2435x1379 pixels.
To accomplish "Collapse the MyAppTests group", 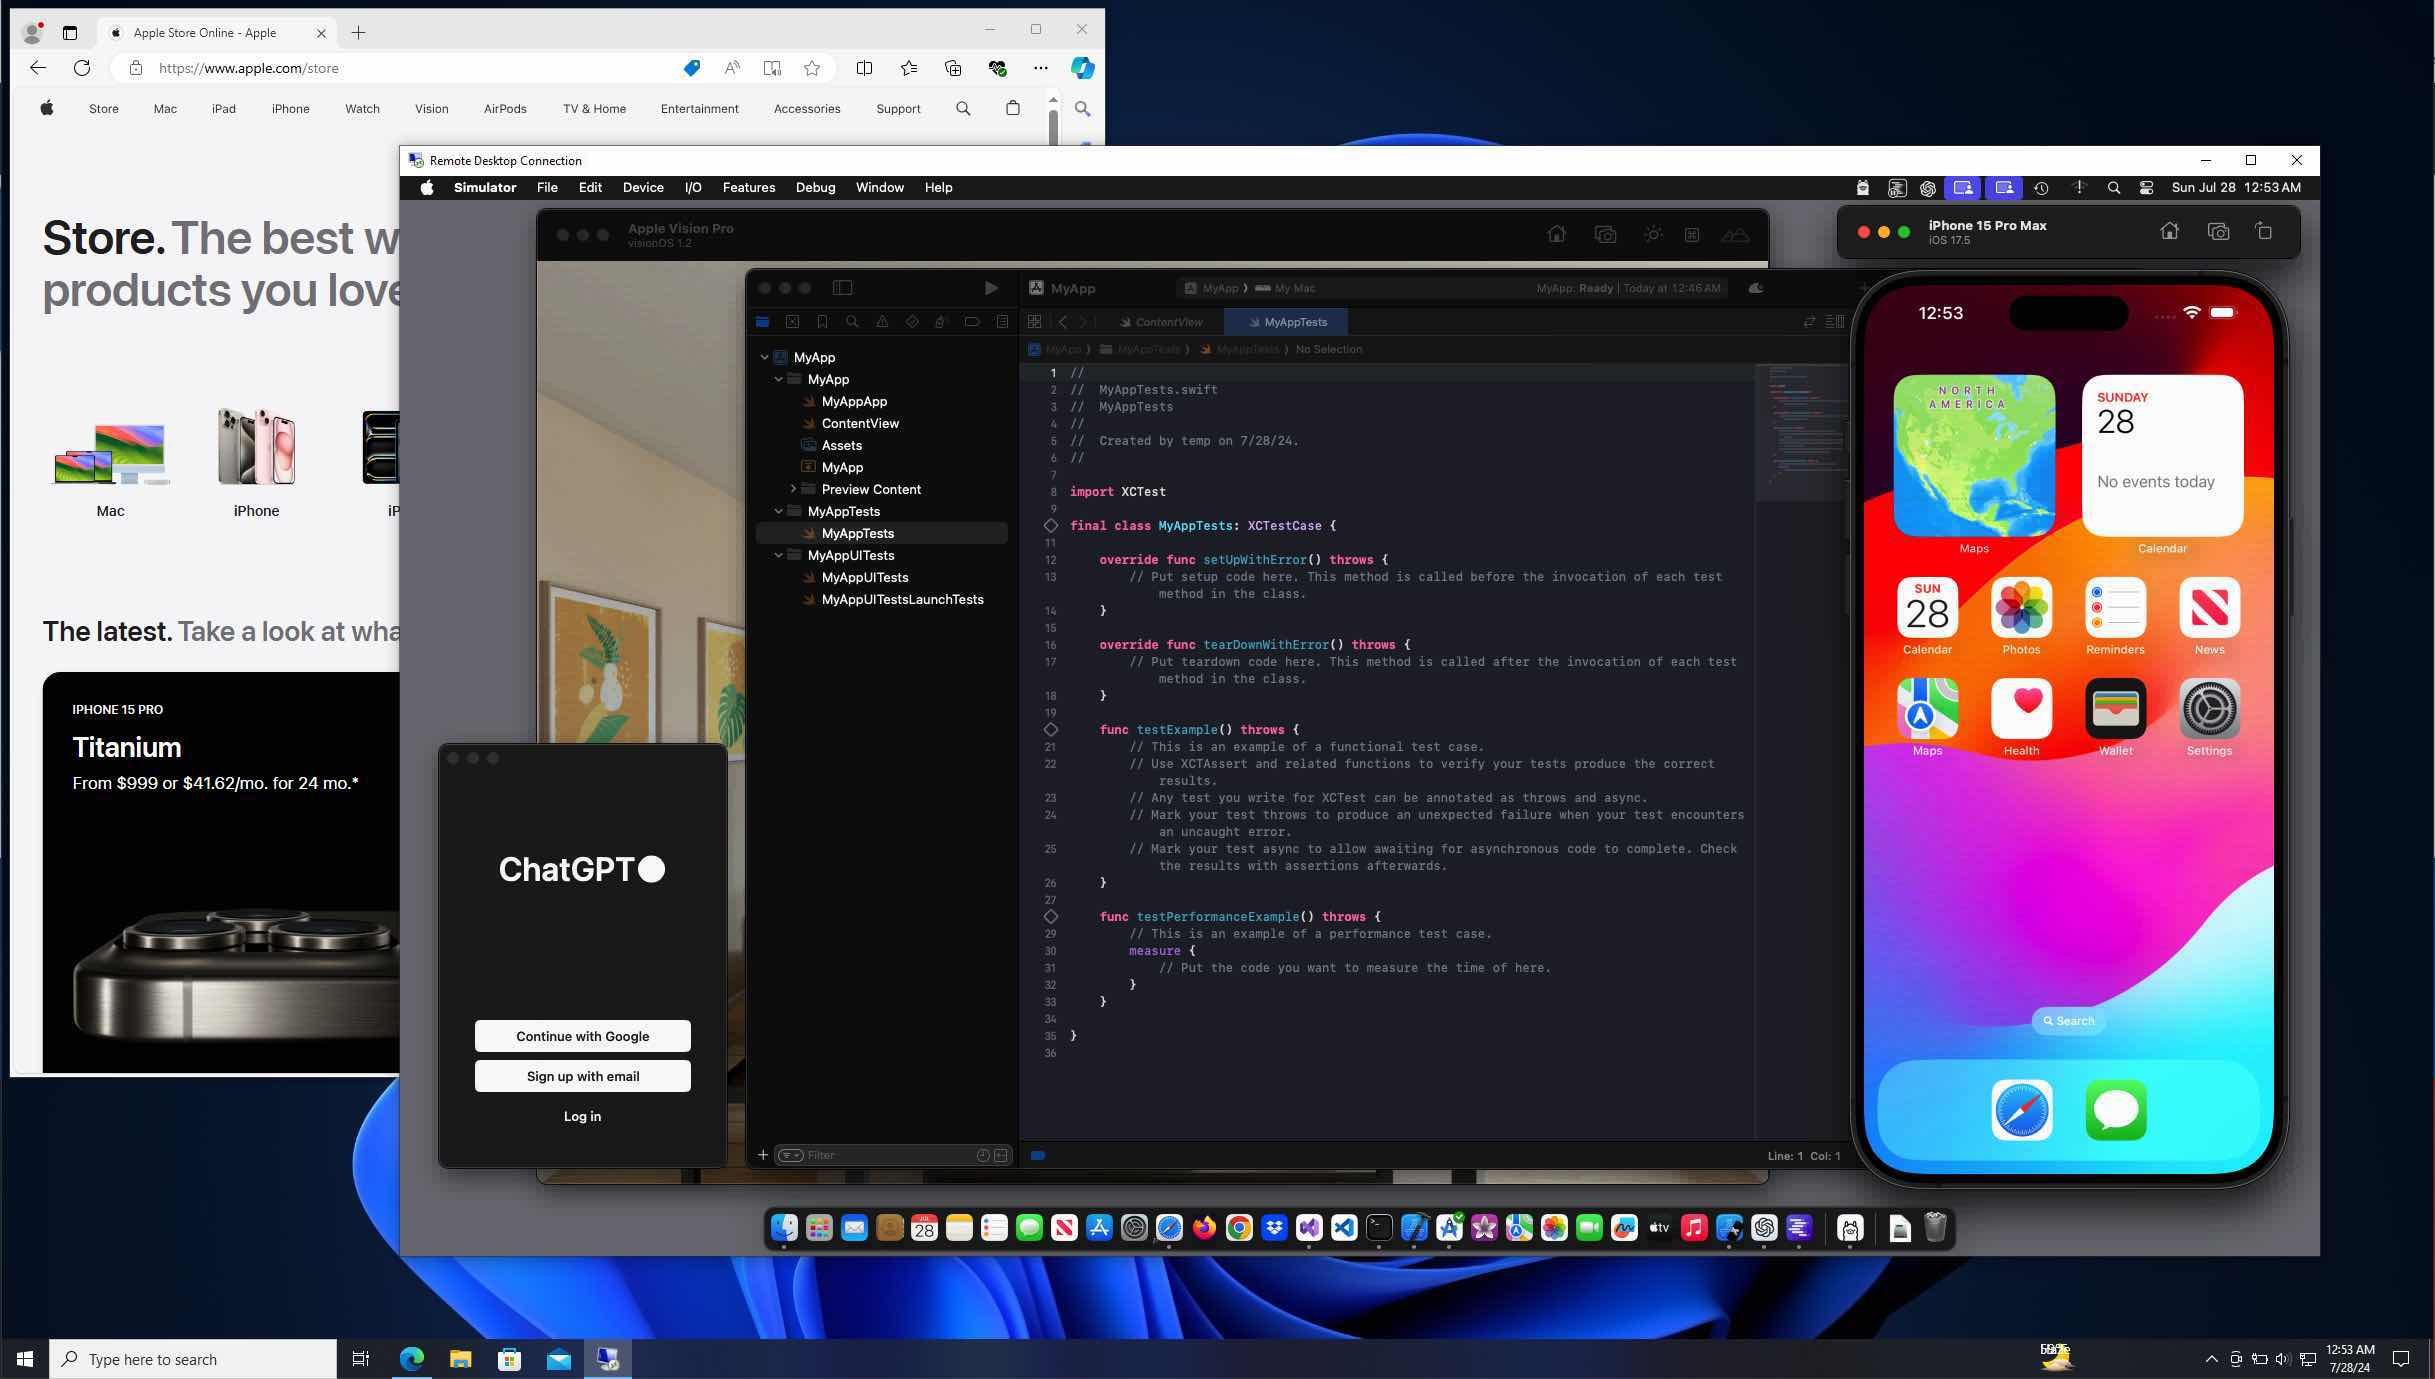I will pyautogui.click(x=779, y=511).
